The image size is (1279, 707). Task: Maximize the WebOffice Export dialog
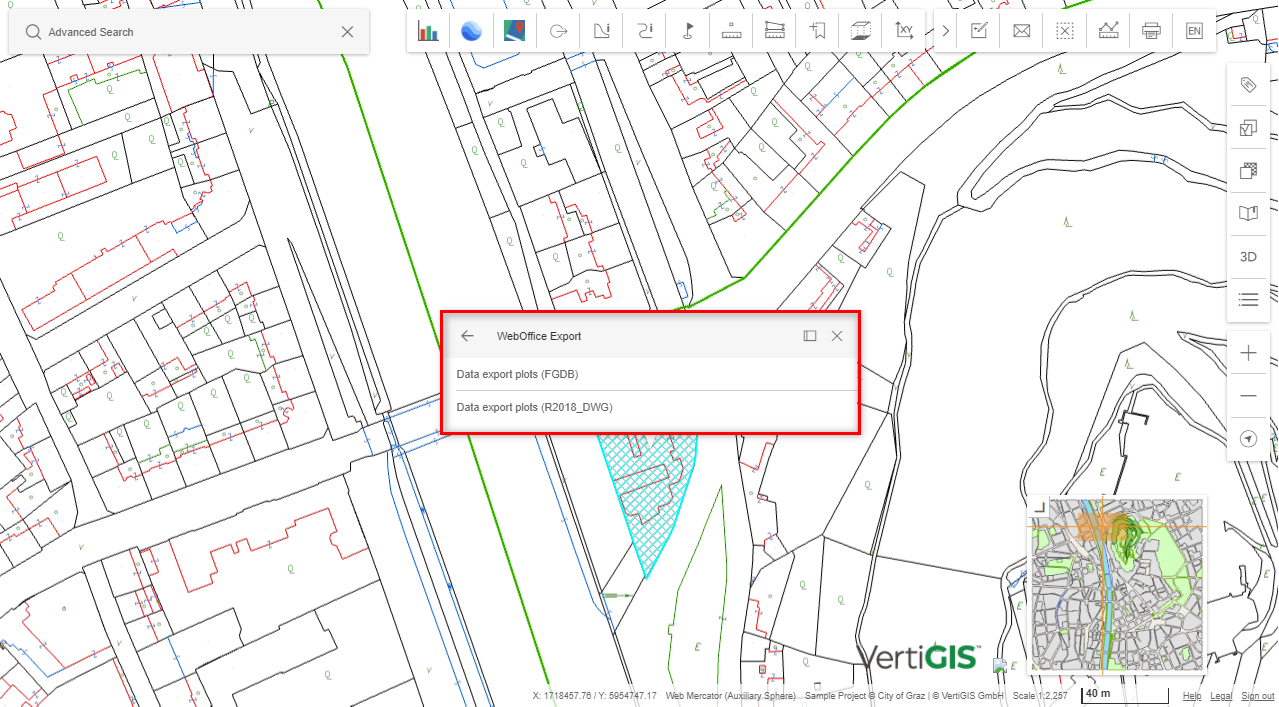click(x=808, y=336)
